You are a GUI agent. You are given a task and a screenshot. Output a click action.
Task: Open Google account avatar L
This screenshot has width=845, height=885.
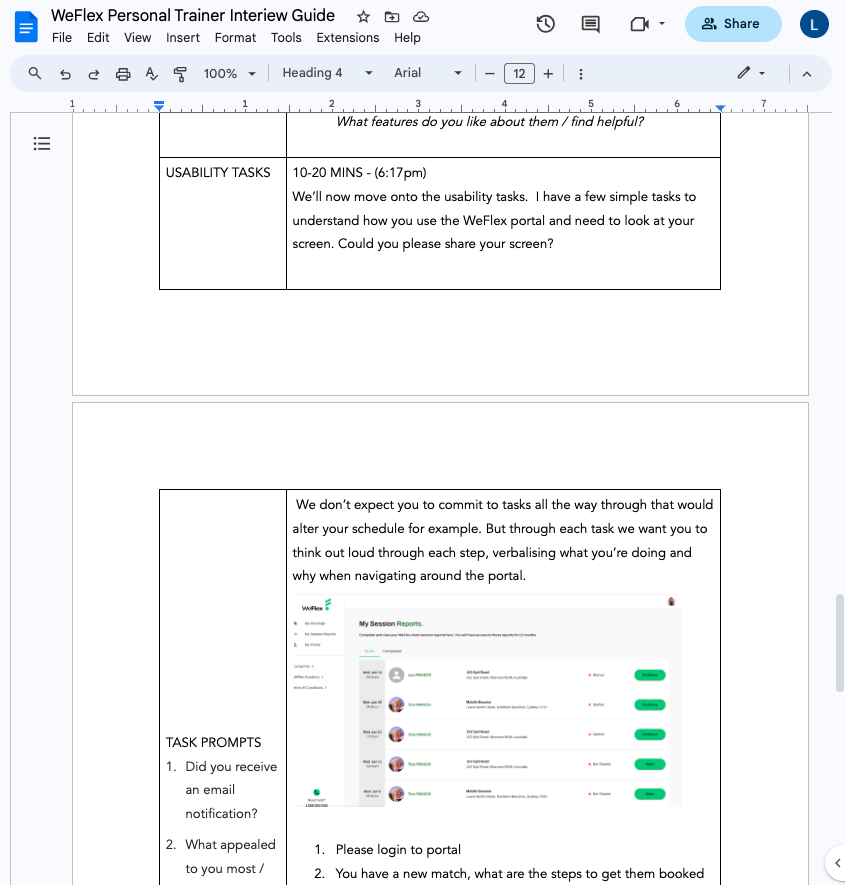[x=814, y=24]
